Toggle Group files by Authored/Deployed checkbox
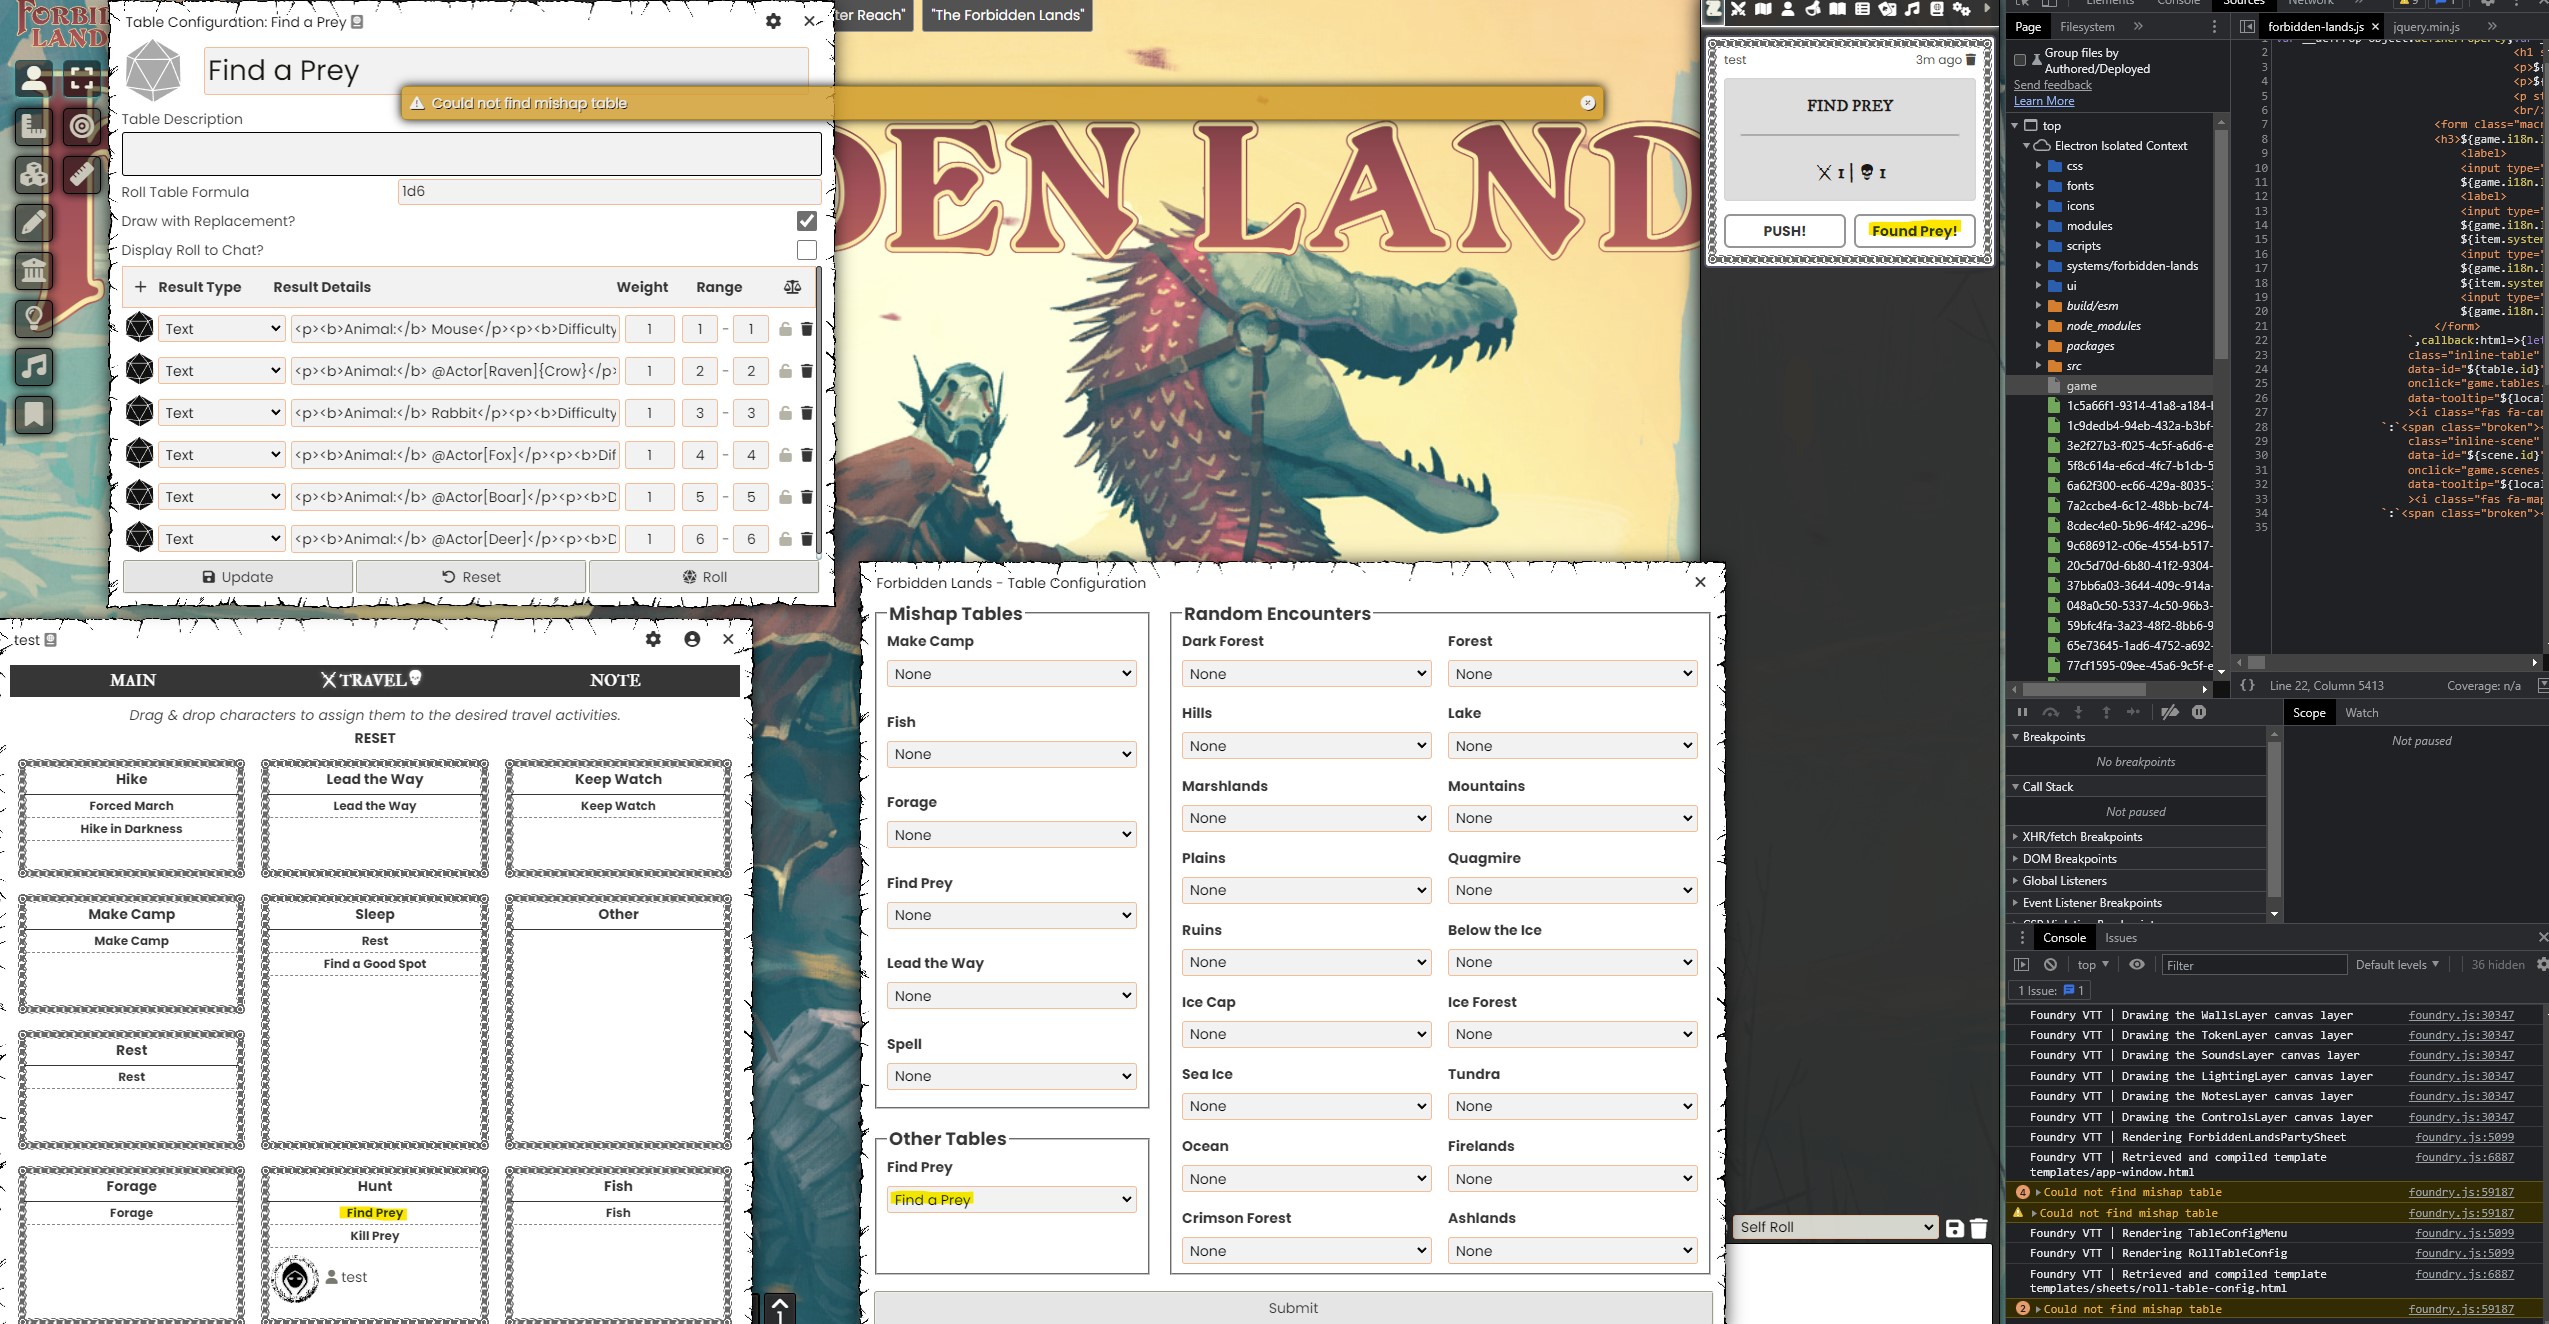The image size is (2549, 1324). (2020, 60)
